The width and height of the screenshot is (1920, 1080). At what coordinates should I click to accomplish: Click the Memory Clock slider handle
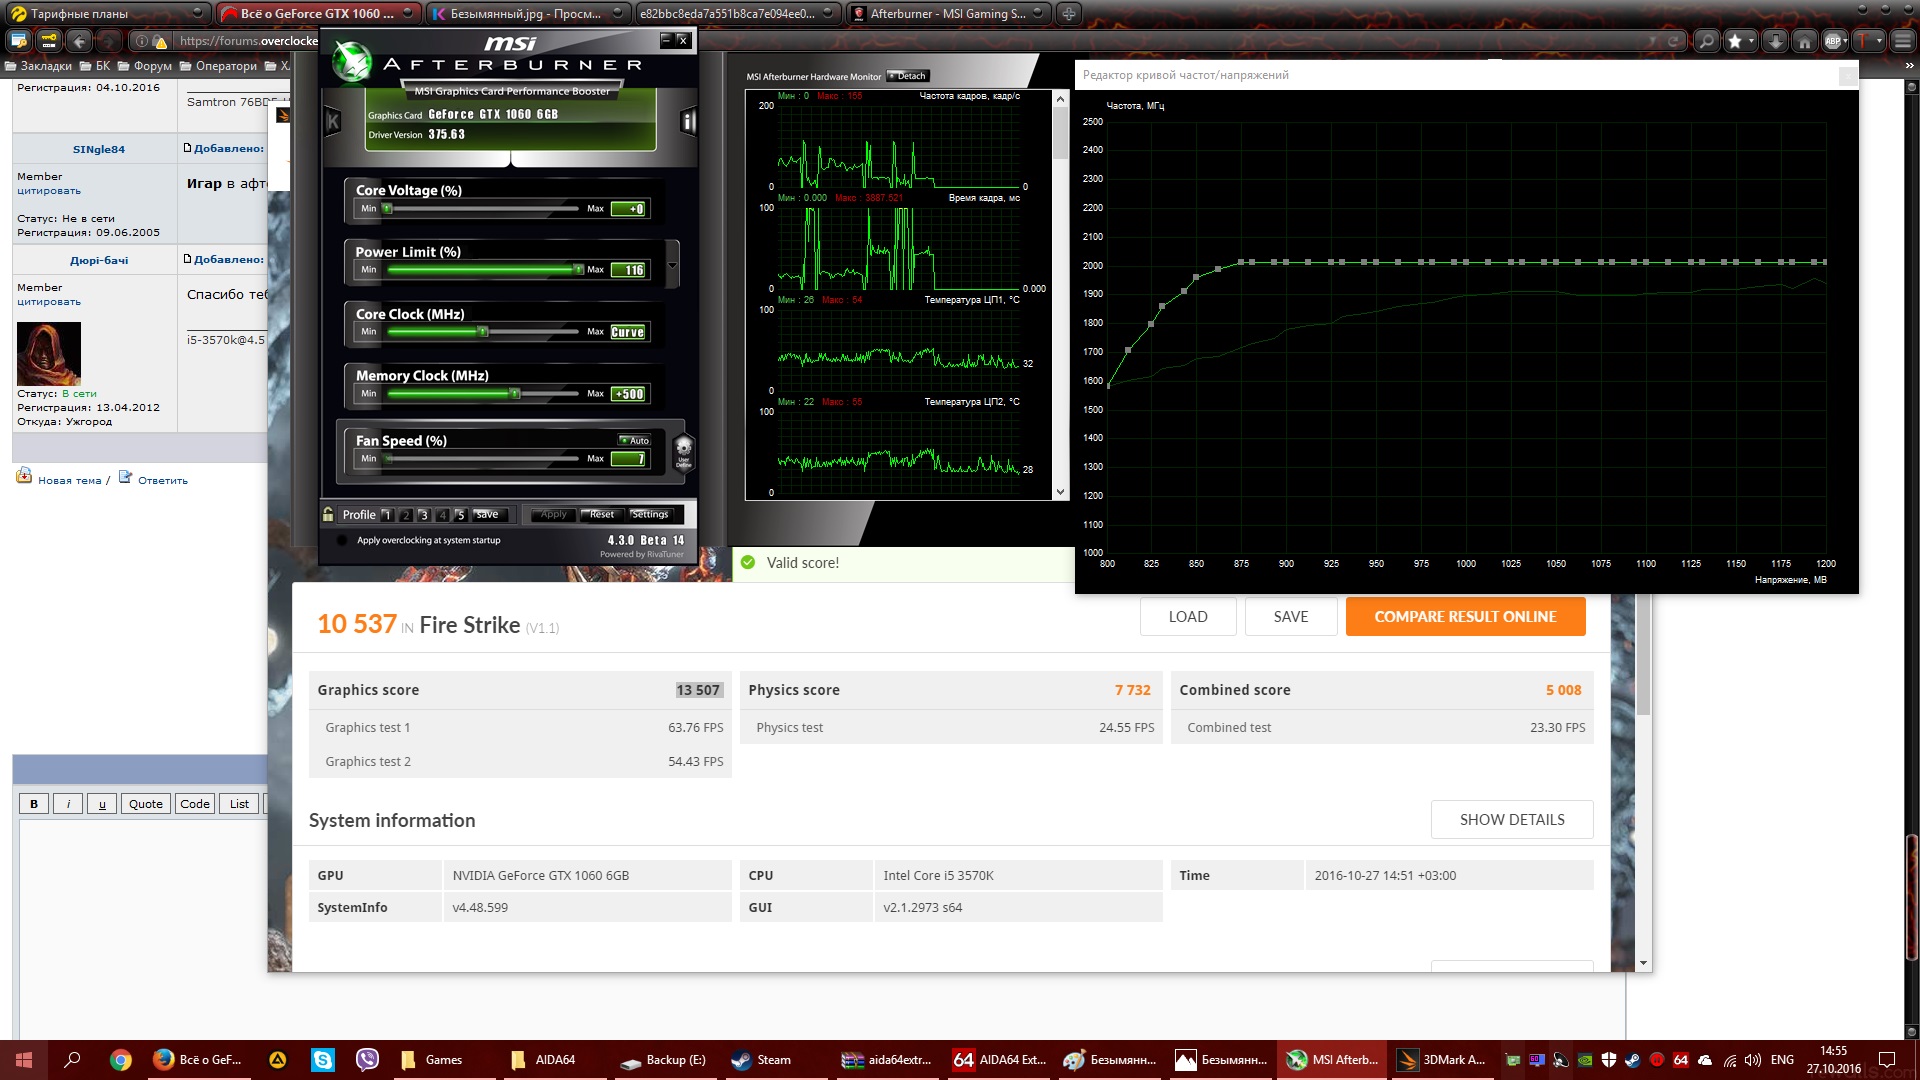[515, 394]
